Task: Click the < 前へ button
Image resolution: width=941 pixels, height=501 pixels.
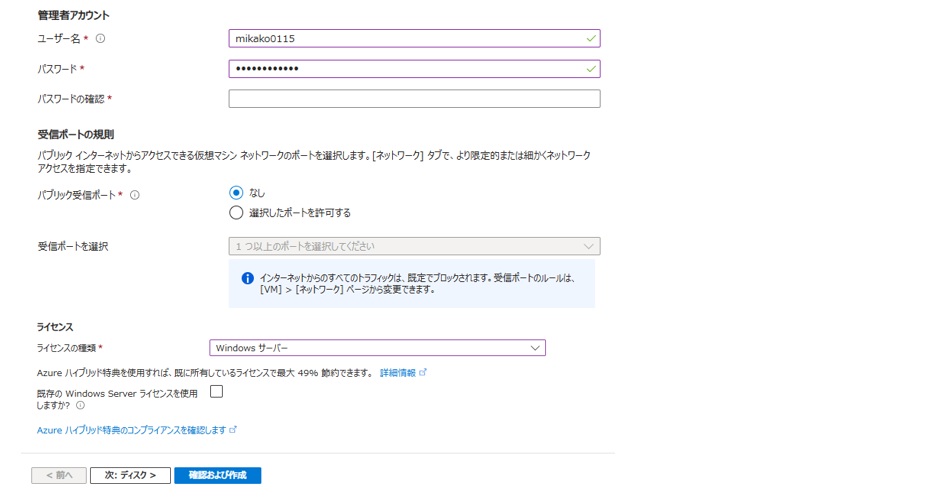Action: 59,475
